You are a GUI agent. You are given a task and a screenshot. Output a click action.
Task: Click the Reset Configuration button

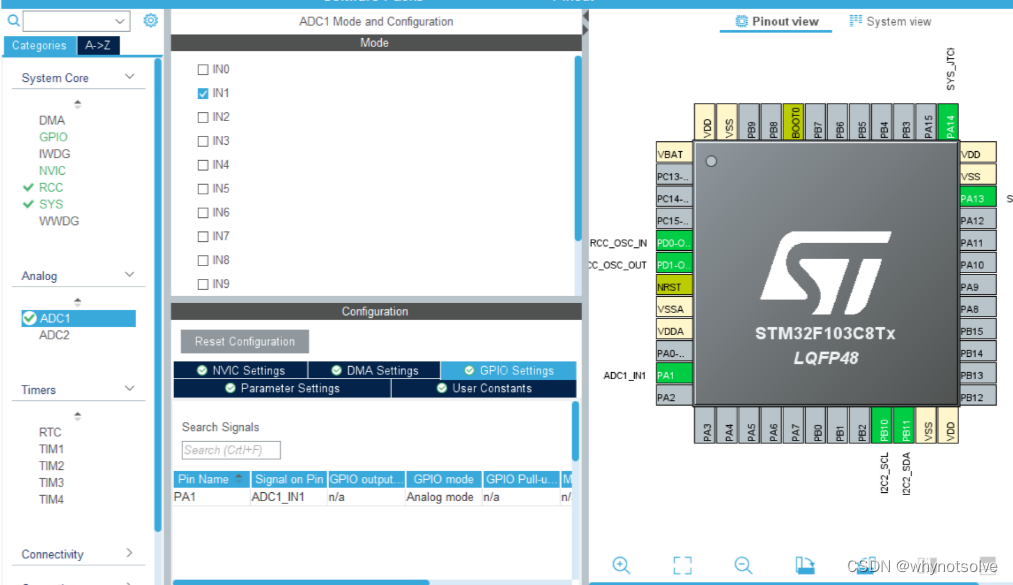tap(245, 342)
